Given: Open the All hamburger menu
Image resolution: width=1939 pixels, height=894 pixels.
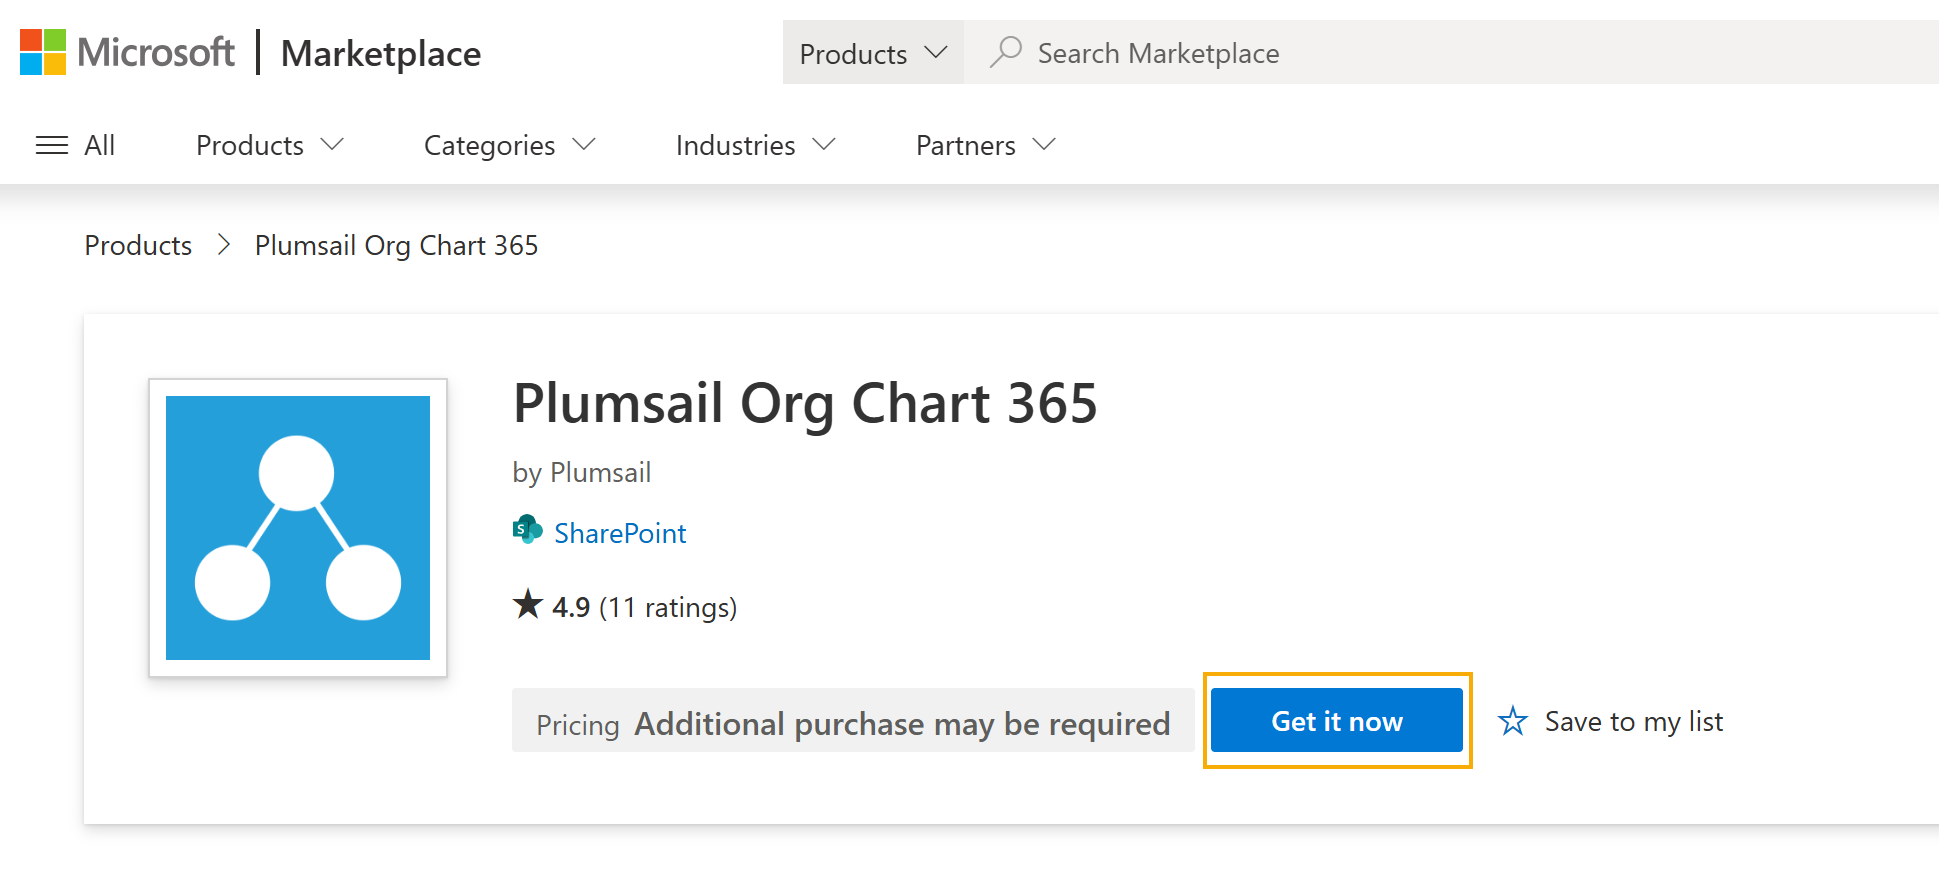Looking at the screenshot, I should click(75, 145).
